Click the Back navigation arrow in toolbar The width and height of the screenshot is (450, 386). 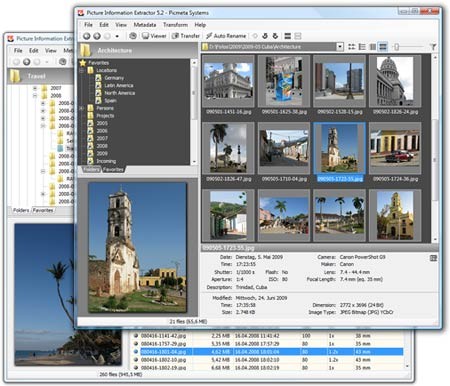pos(87,36)
